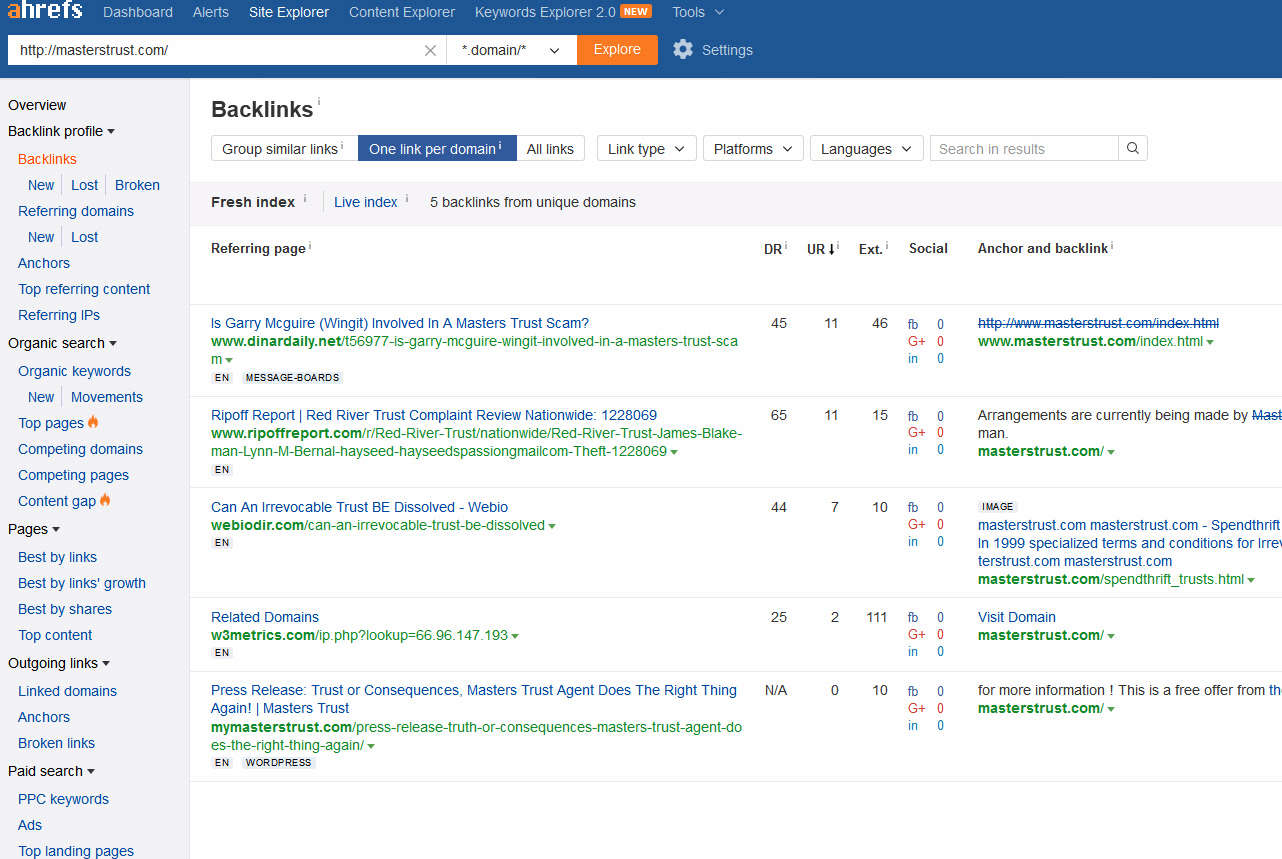Open Movements under Organic keywords
This screenshot has height=859, width=1282.
[x=107, y=397]
